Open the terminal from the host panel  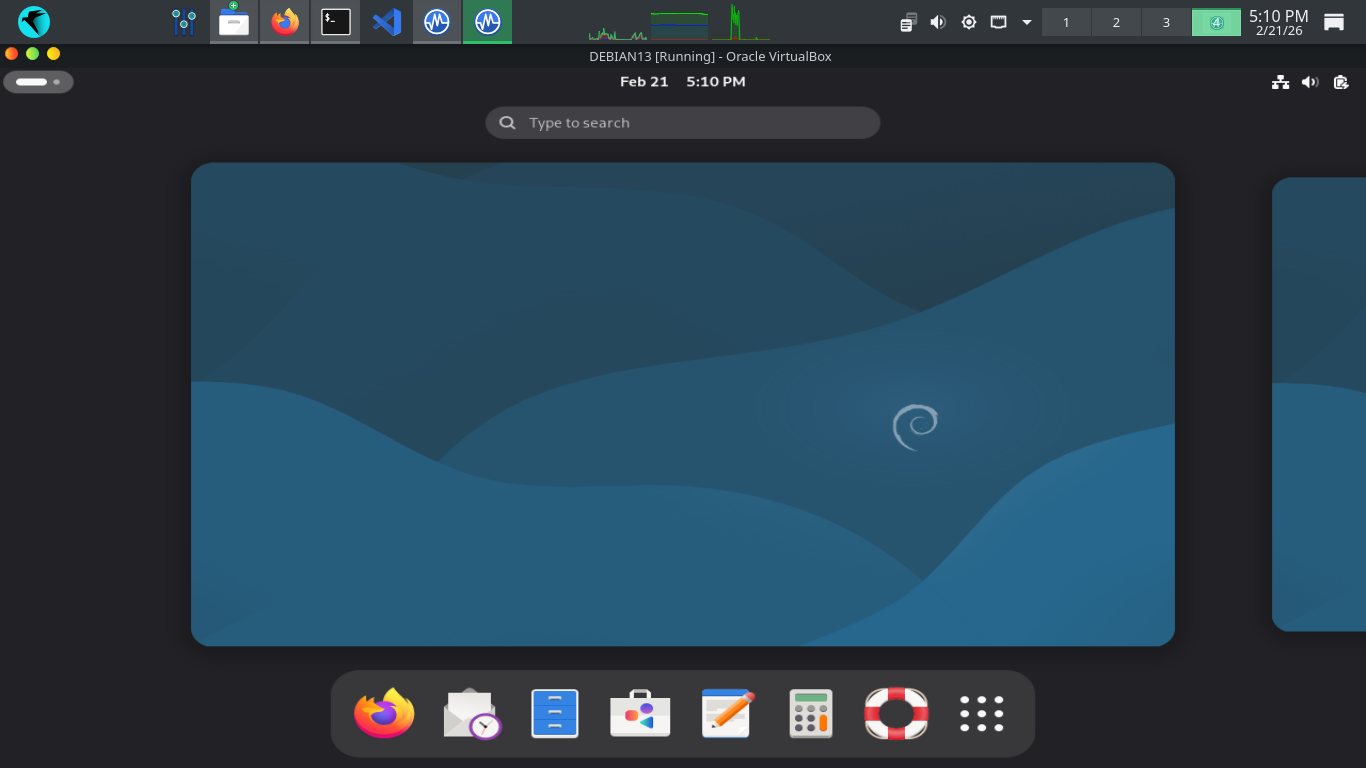(336, 22)
